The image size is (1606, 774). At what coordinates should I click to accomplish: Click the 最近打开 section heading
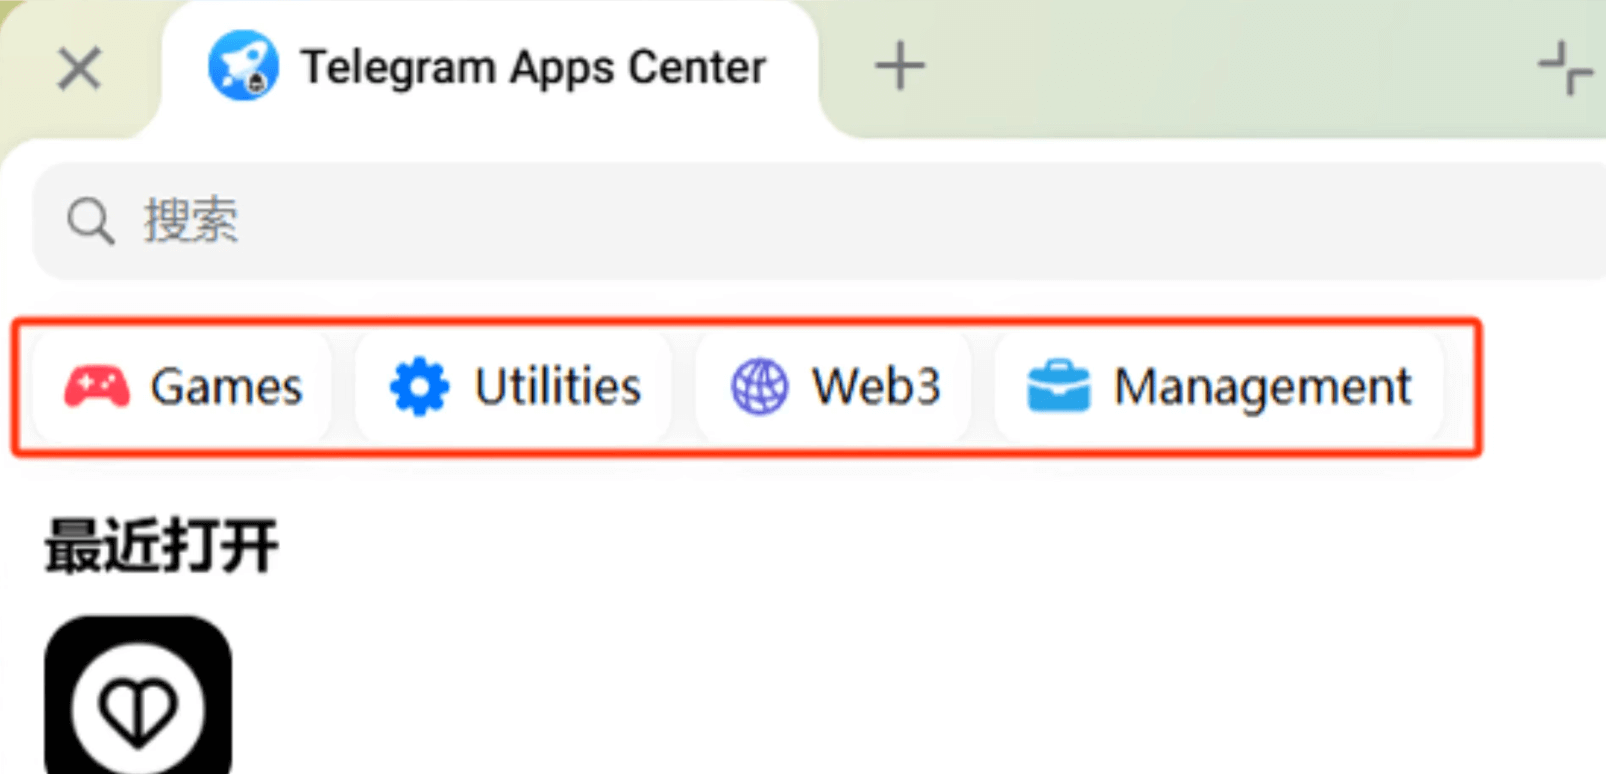[162, 545]
